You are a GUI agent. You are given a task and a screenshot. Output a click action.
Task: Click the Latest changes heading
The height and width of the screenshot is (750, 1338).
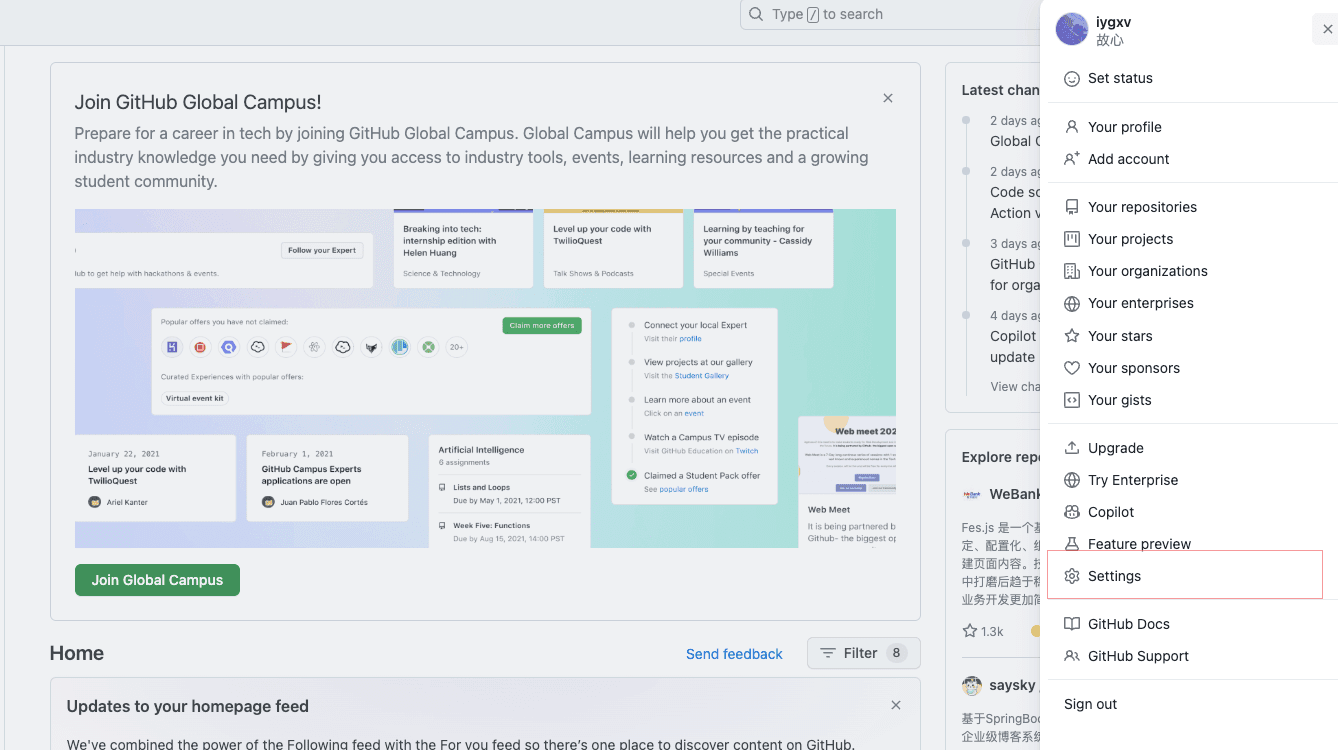tap(1001, 90)
